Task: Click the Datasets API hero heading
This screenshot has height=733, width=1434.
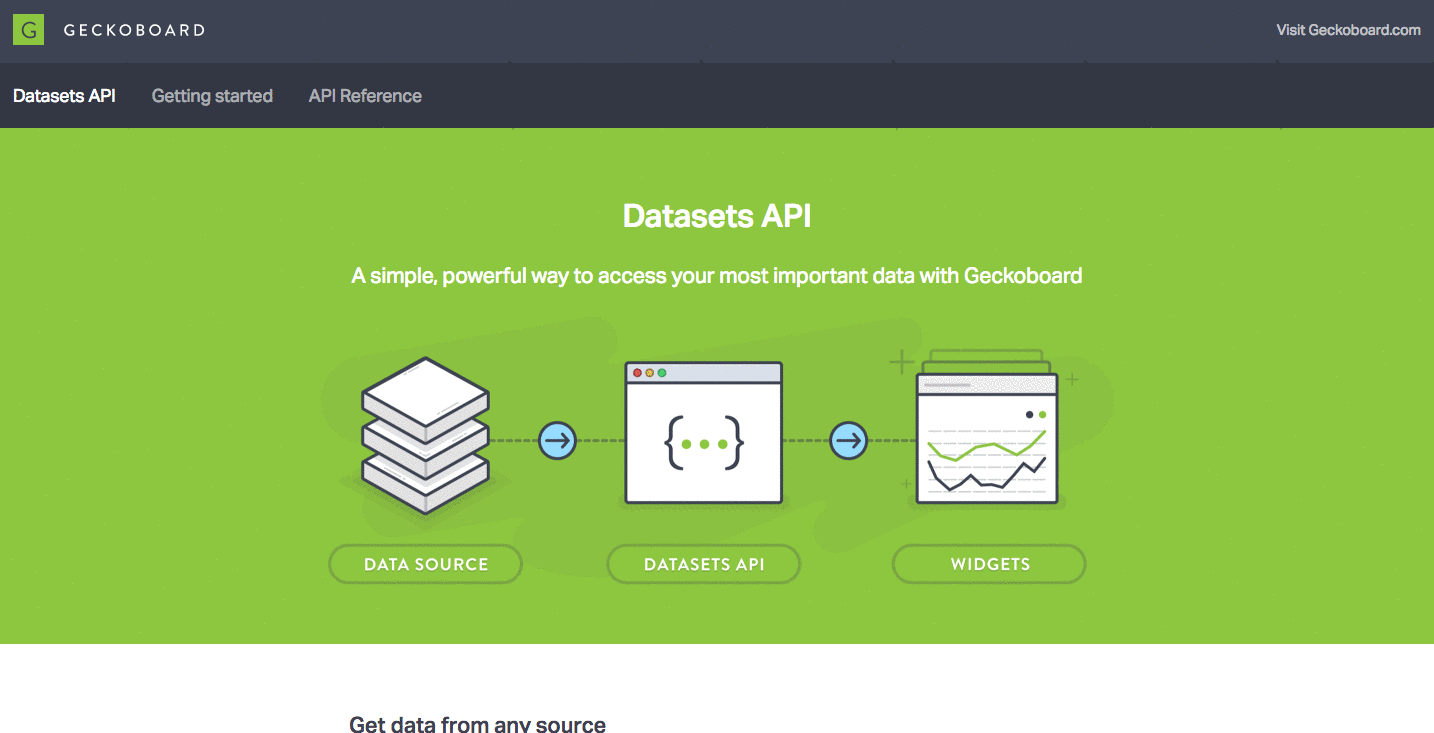Action: [717, 216]
